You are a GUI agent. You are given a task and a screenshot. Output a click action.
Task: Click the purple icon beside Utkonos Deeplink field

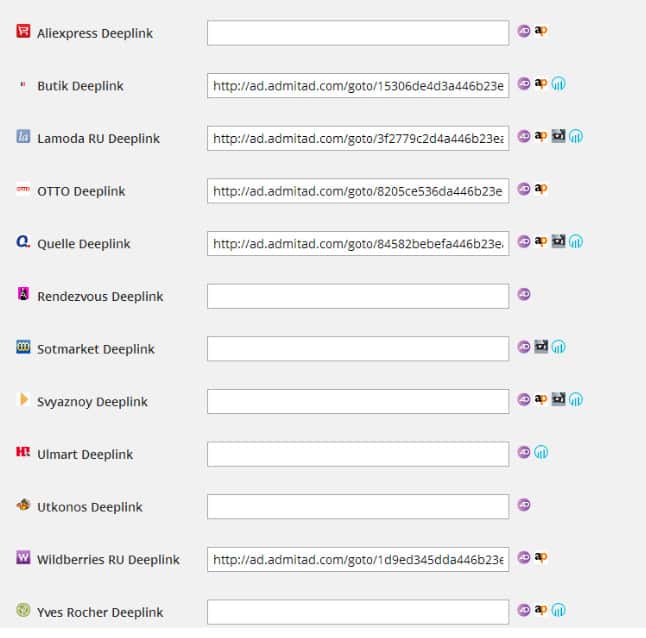coord(523,505)
